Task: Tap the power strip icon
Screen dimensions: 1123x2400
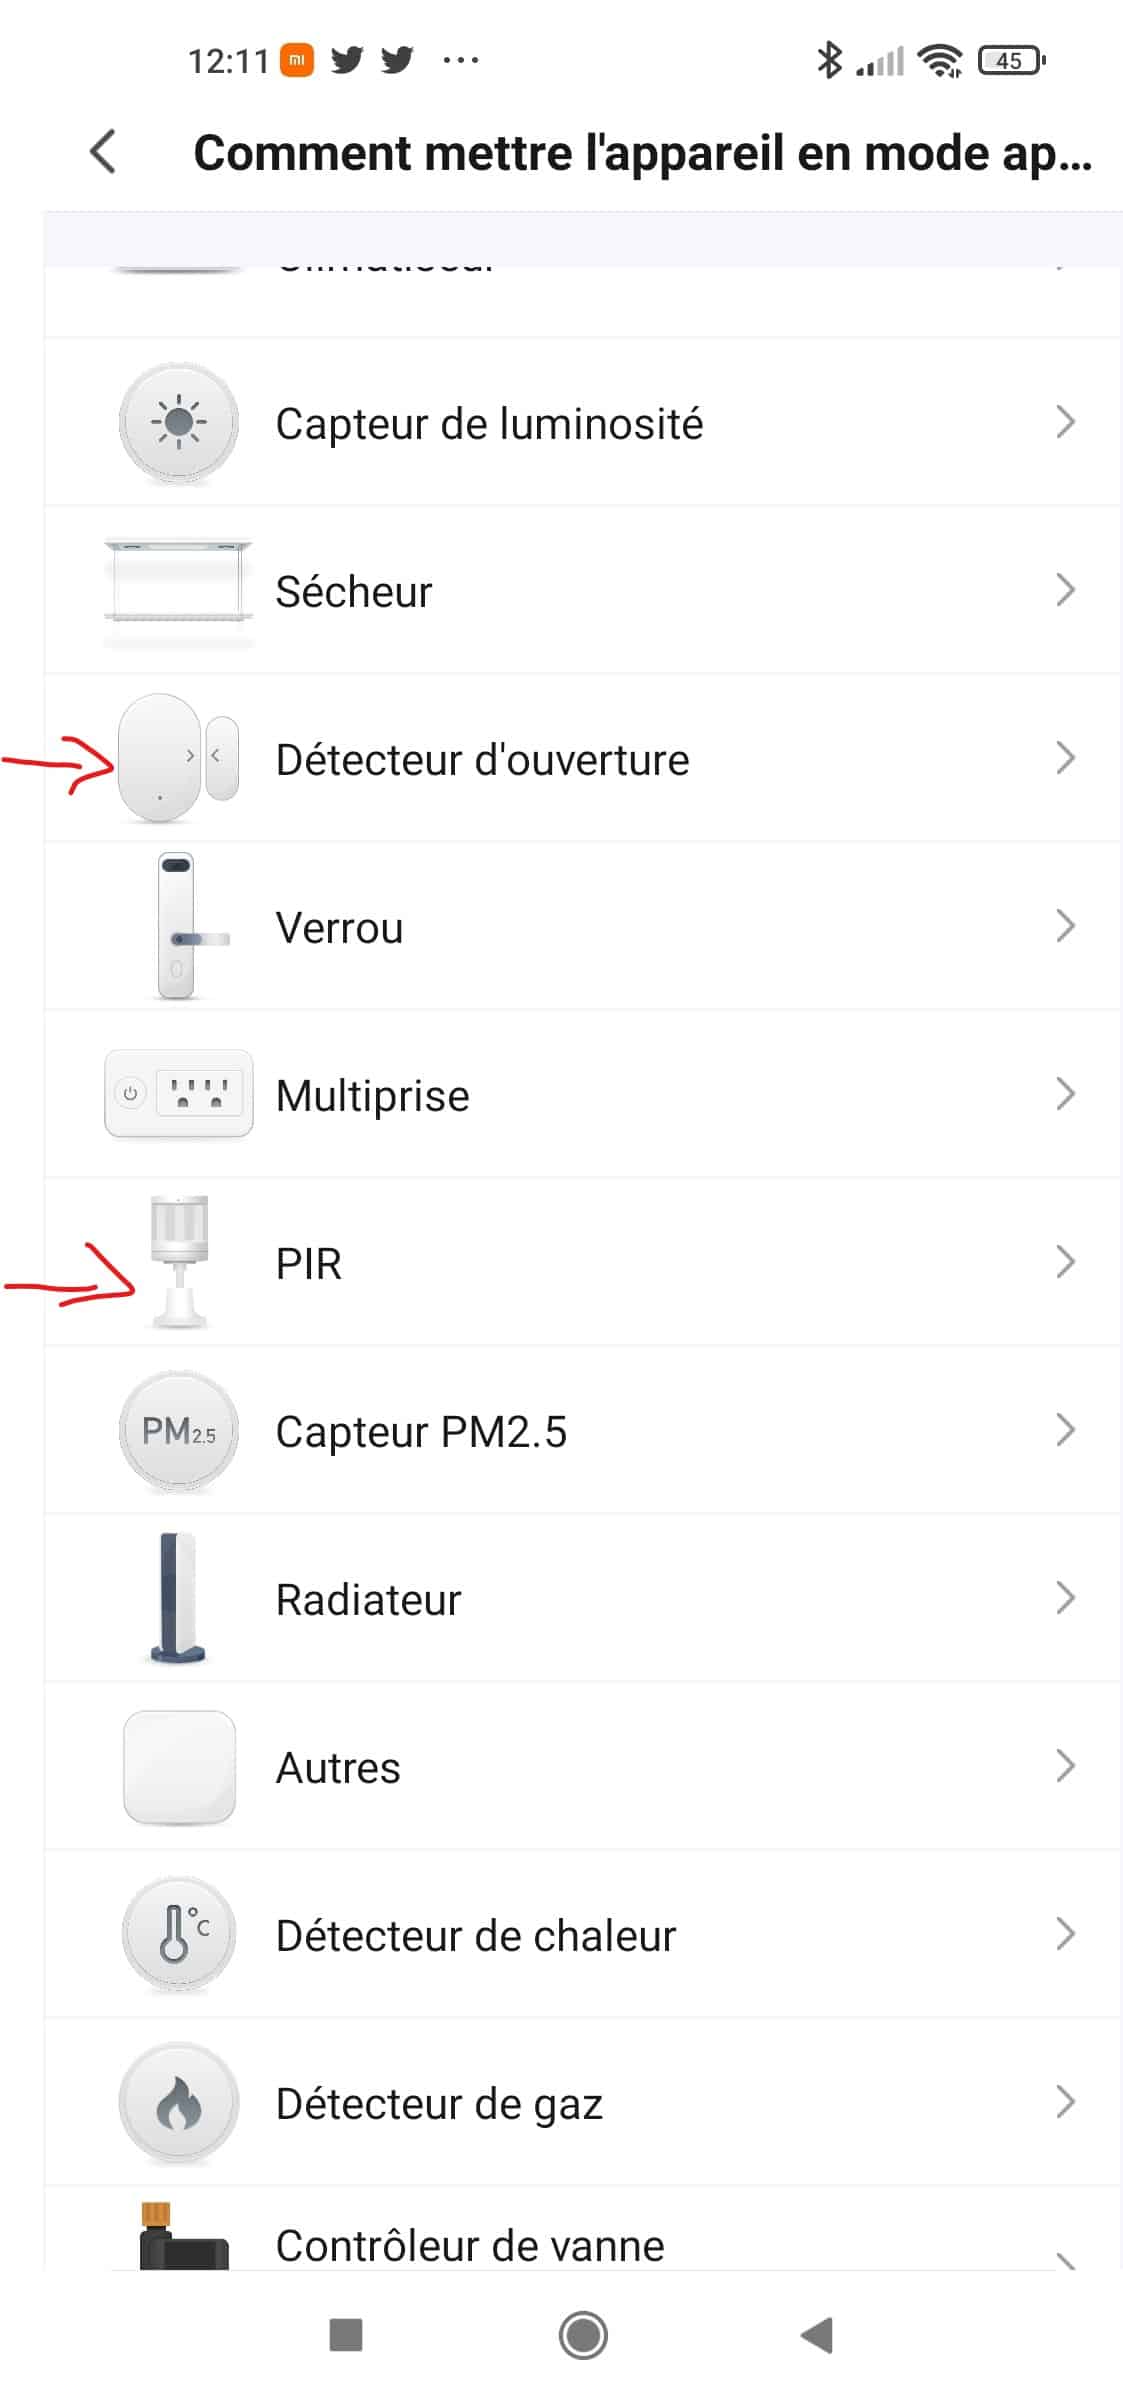Action: click(179, 1094)
